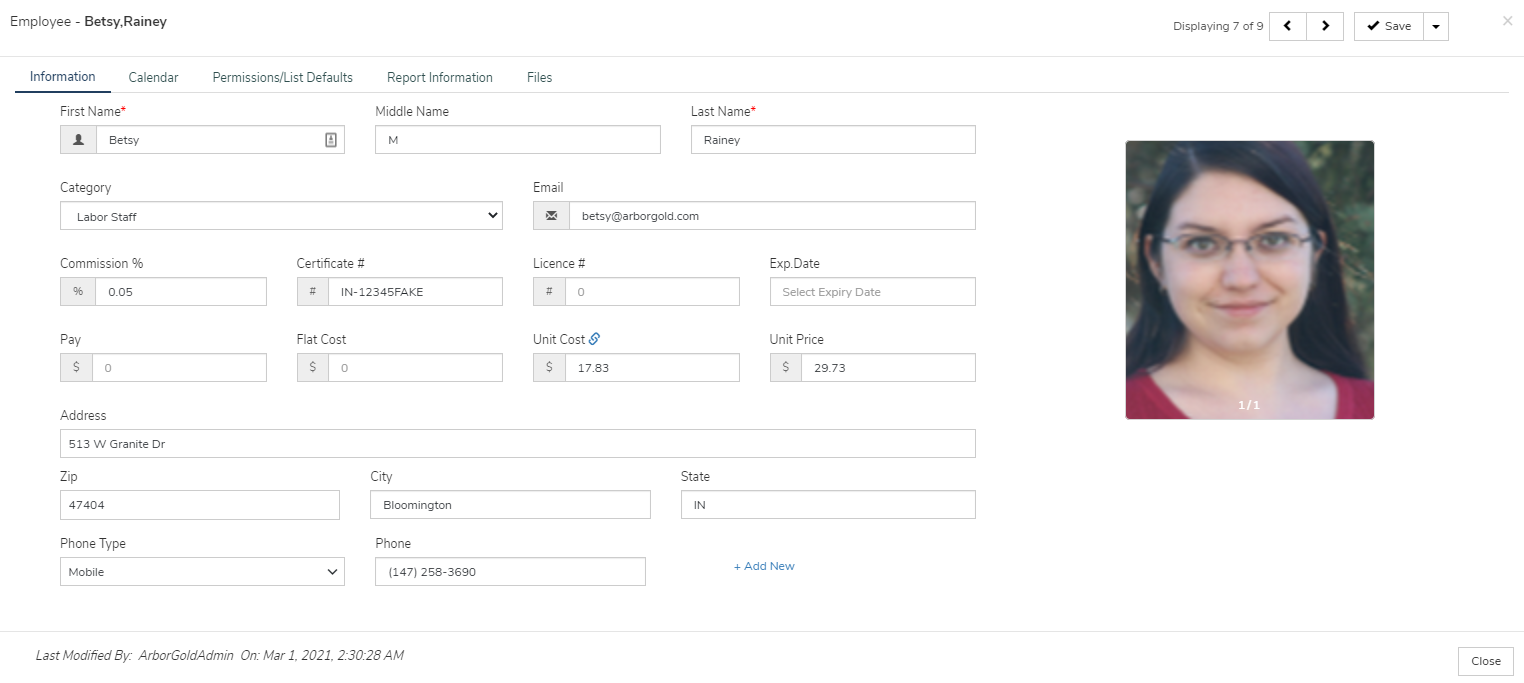Click the First Name field containing Betsy
The image size is (1524, 683).
click(220, 140)
